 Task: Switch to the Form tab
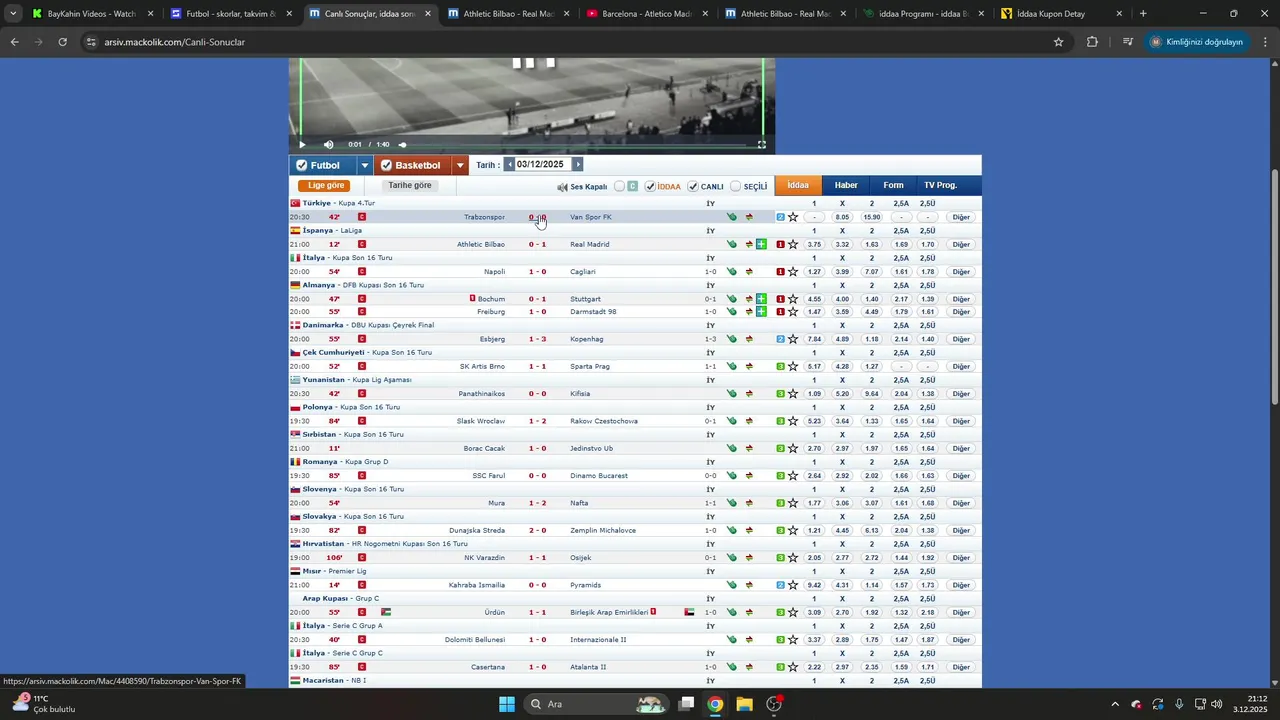[893, 185]
